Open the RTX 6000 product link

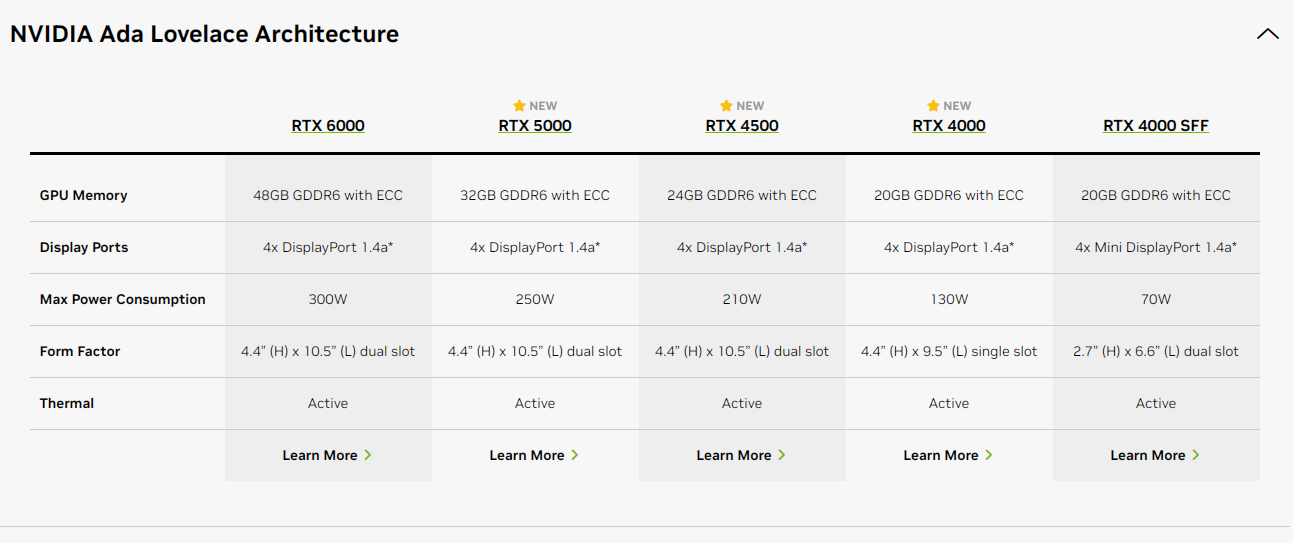328,126
